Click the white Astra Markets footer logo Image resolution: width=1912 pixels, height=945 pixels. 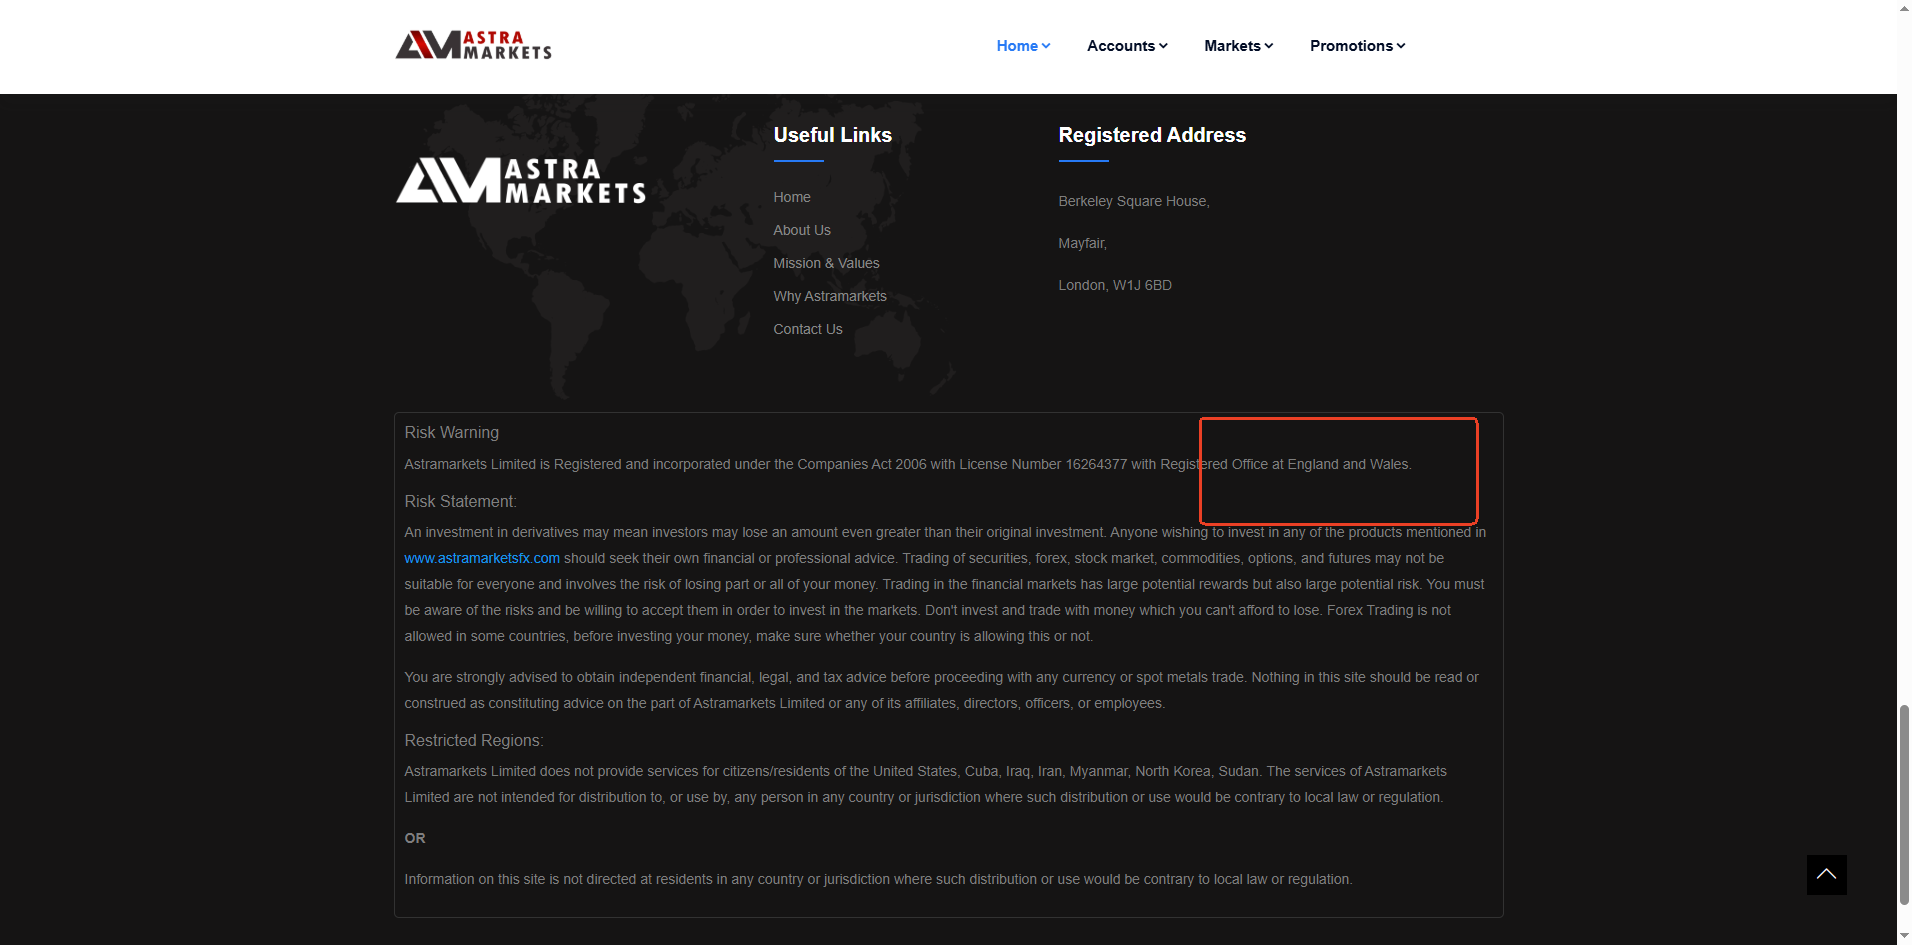click(521, 181)
